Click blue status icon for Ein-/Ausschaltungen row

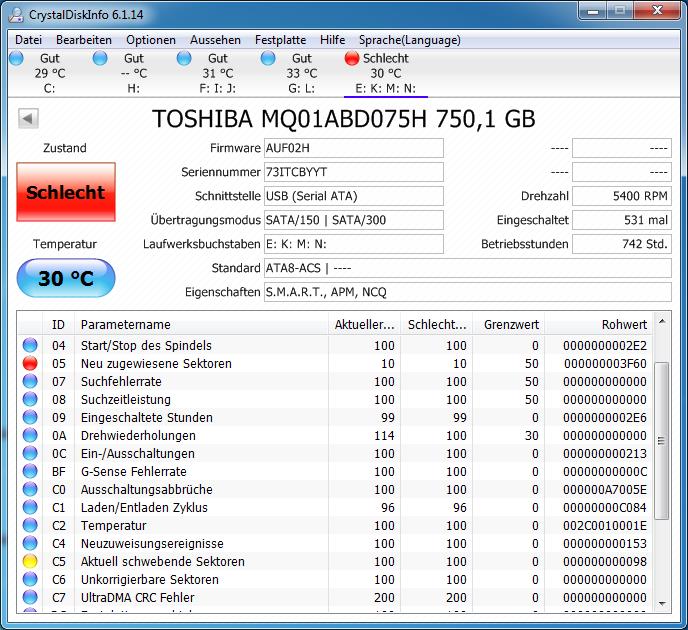pyautogui.click(x=30, y=453)
